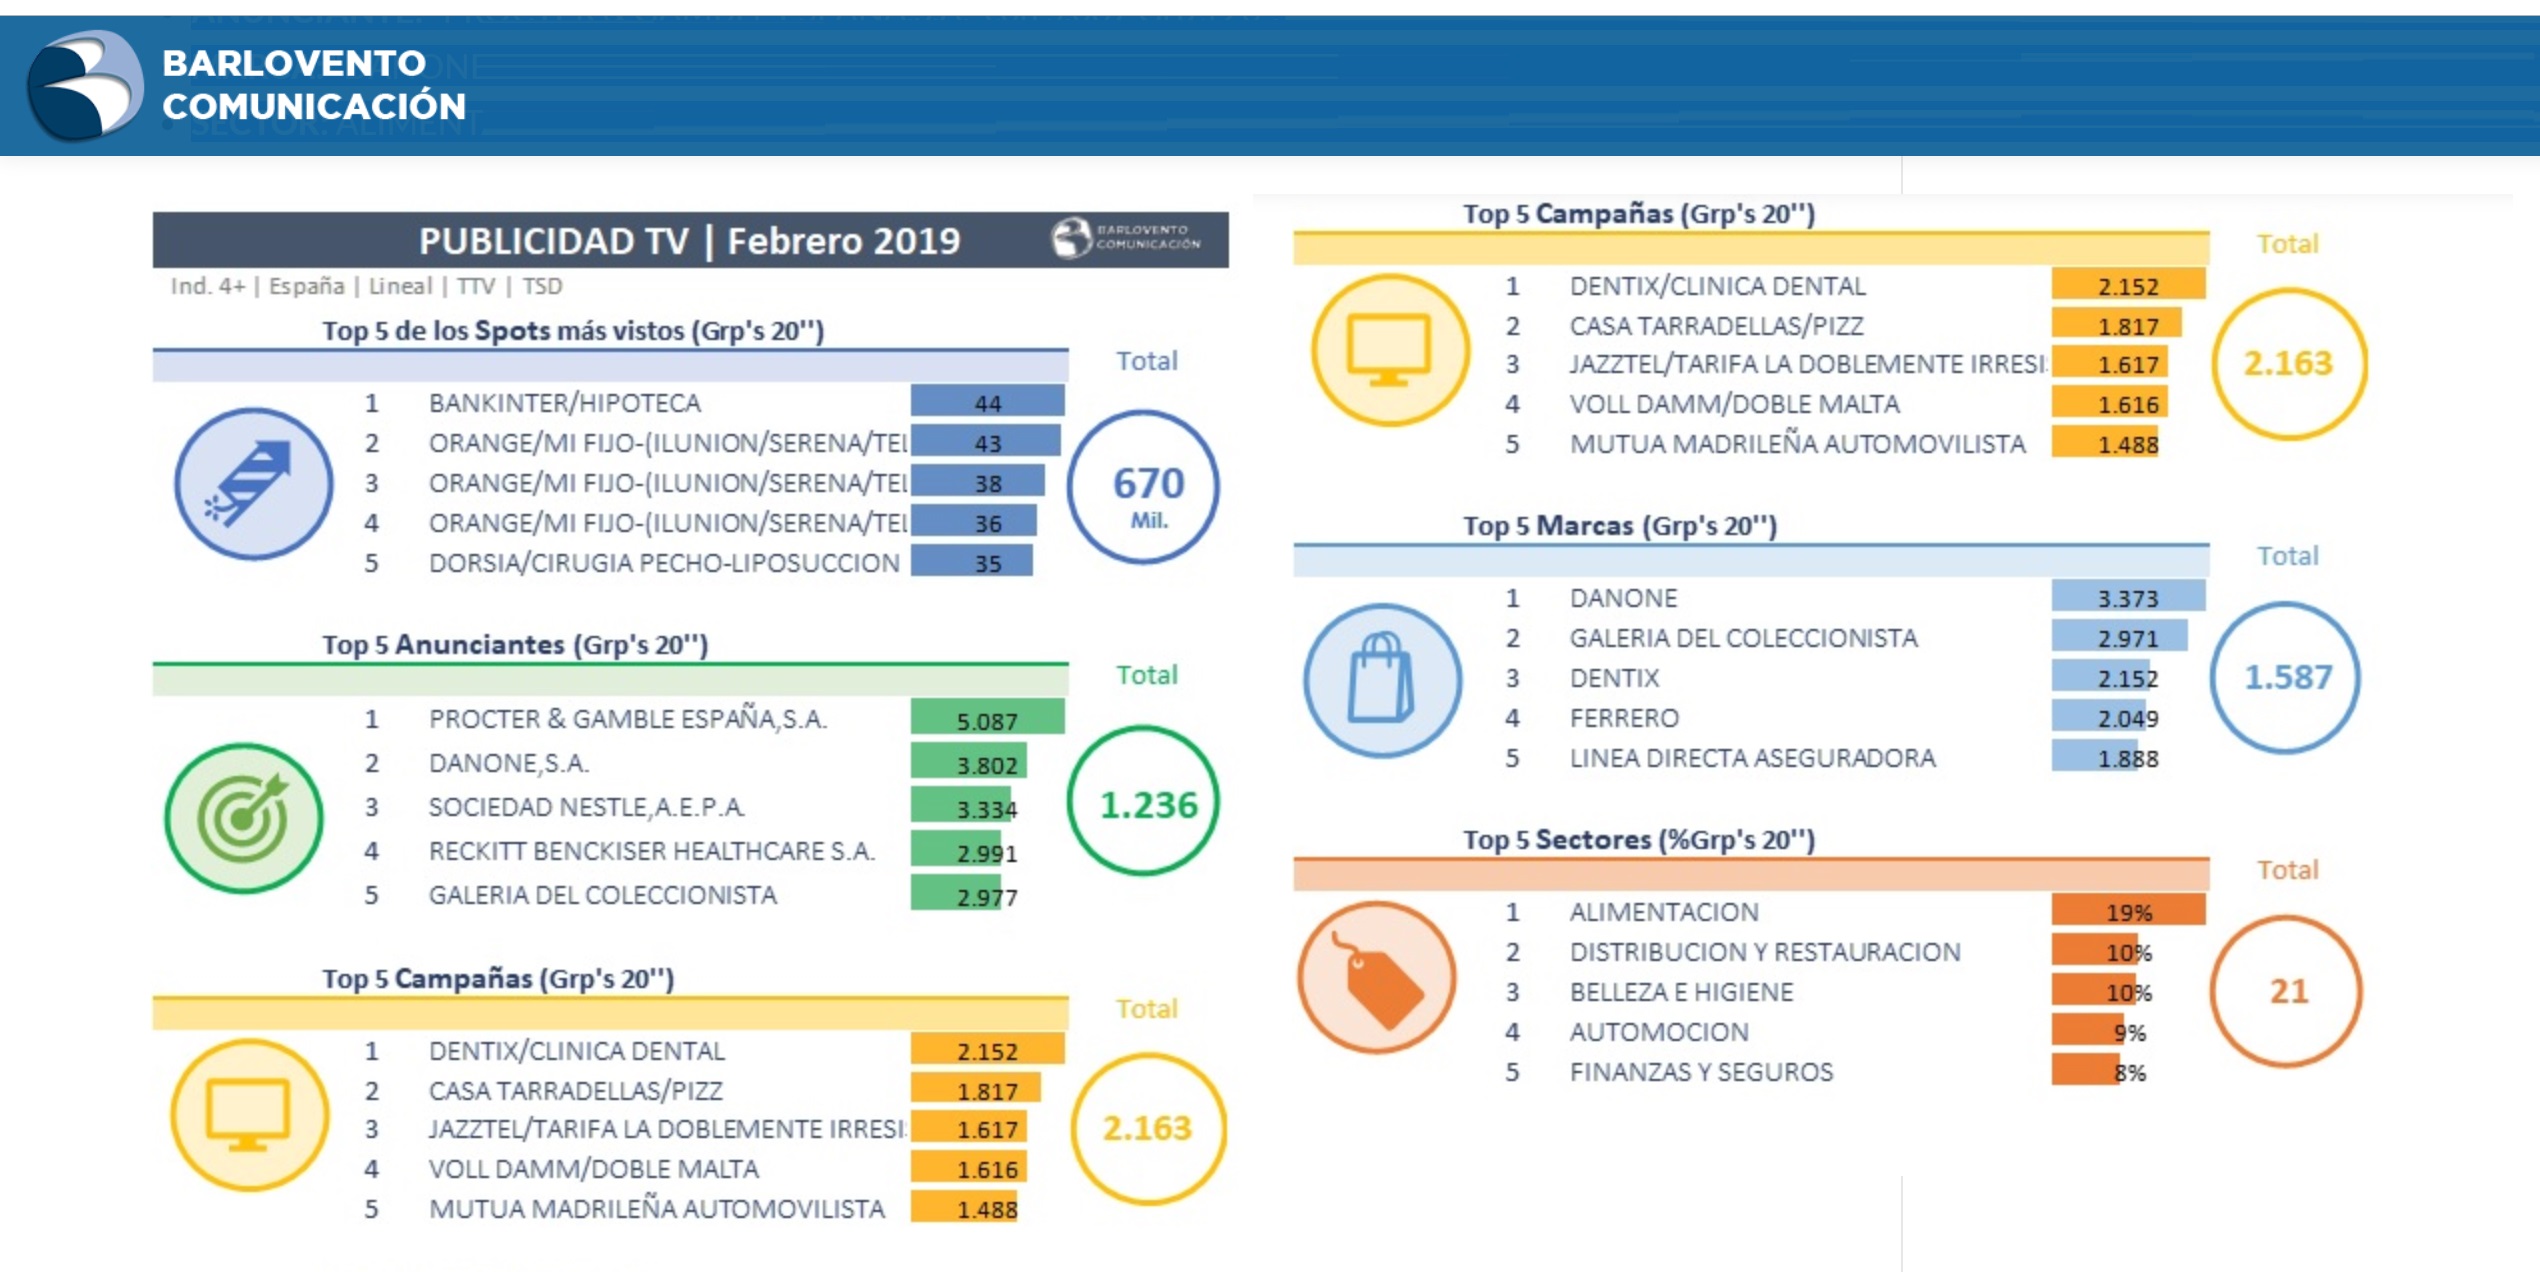
Task: Click the orange price tag Sectores icon
Action: coord(1377,977)
